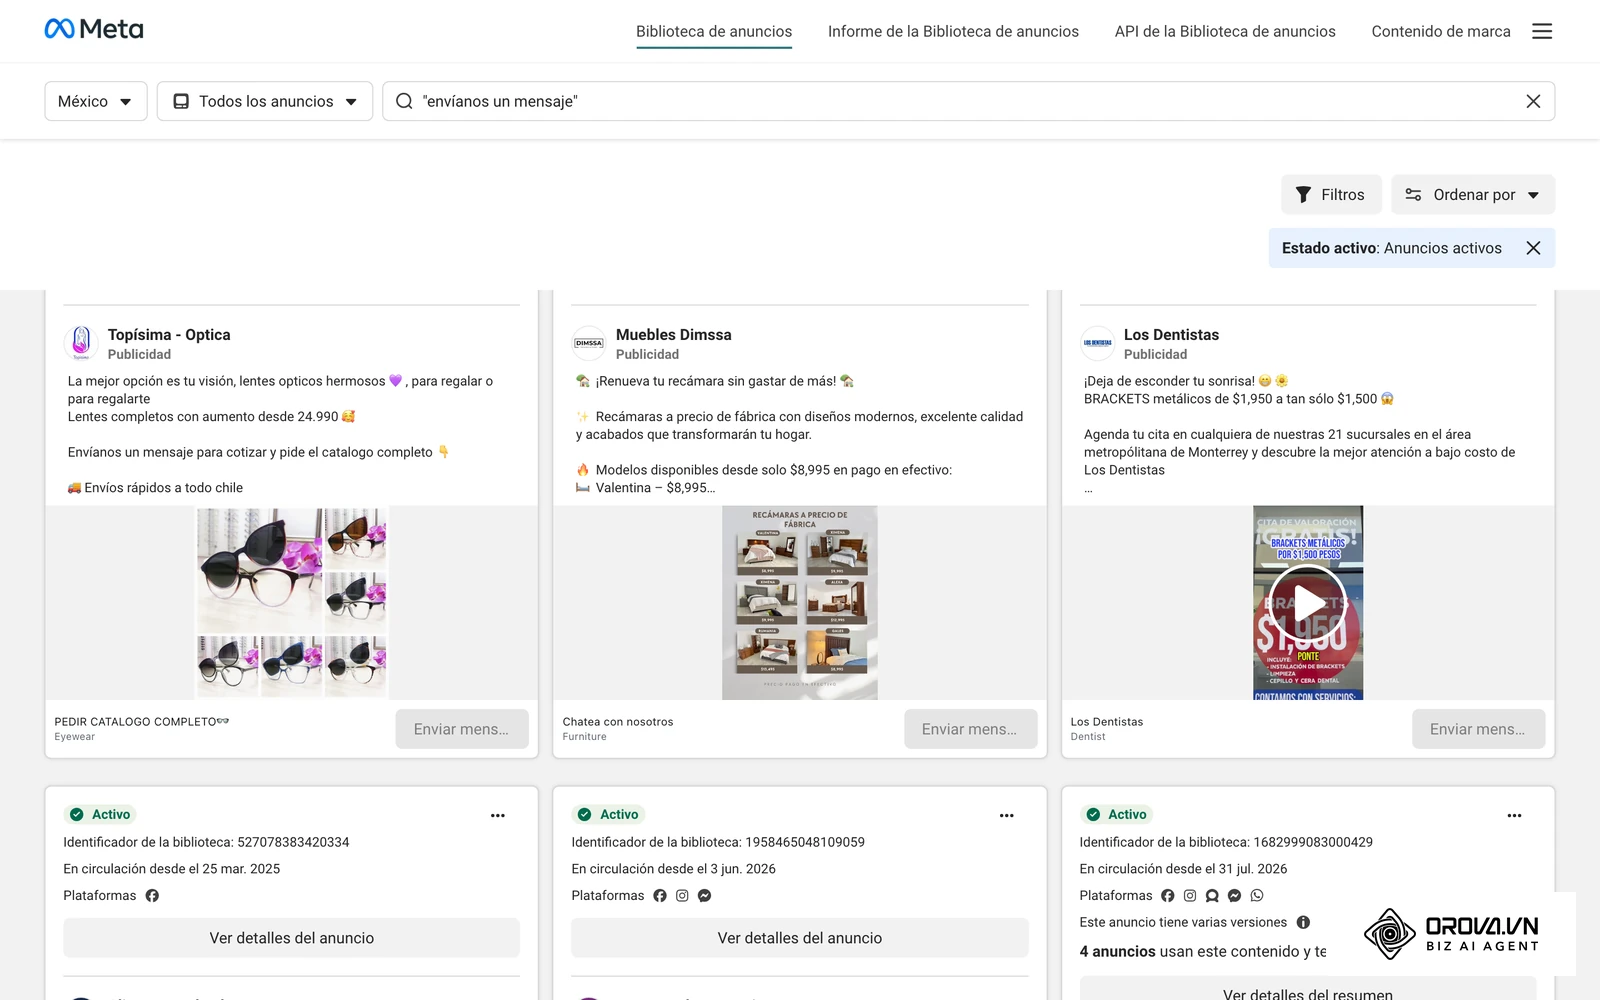Open options menu for ad 527078383420334
Screen dimensions: 1600x1000
498,815
